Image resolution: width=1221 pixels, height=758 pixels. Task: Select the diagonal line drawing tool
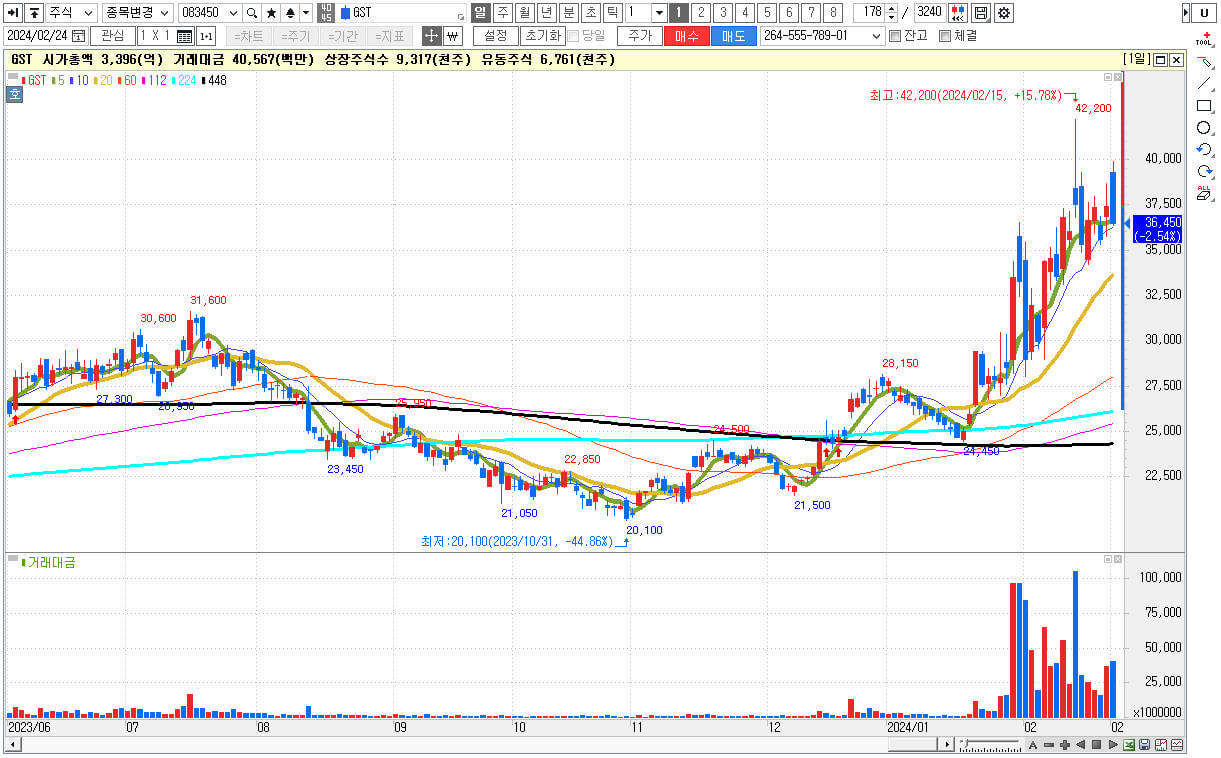(1204, 84)
